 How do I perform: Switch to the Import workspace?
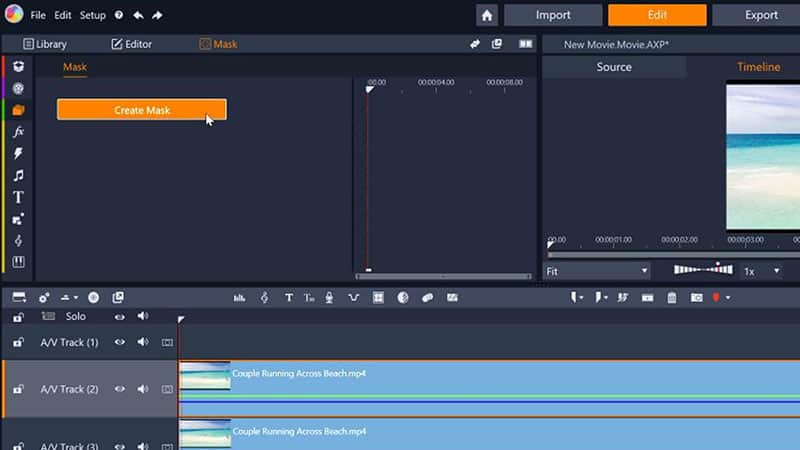coord(553,15)
